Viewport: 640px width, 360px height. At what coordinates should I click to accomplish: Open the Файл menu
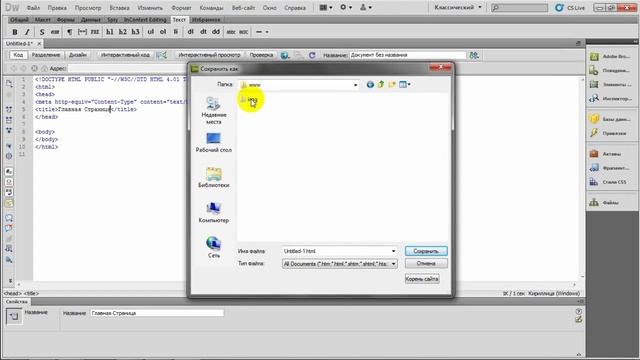33,8
